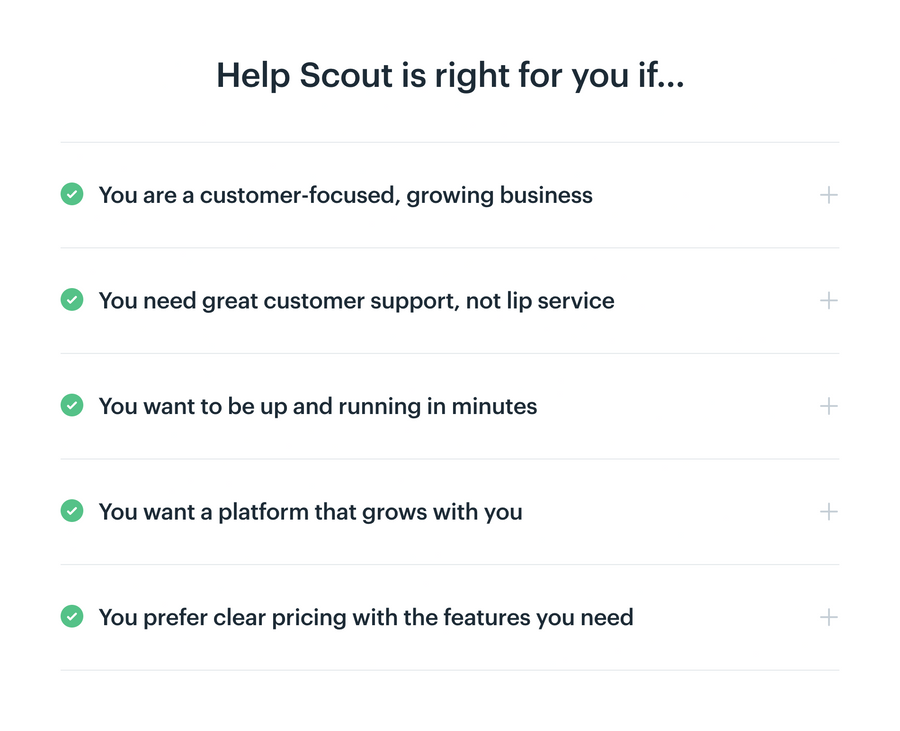Select 'You prefer clear pricing with the features you need'
The image size is (900, 731).
pos(365,617)
